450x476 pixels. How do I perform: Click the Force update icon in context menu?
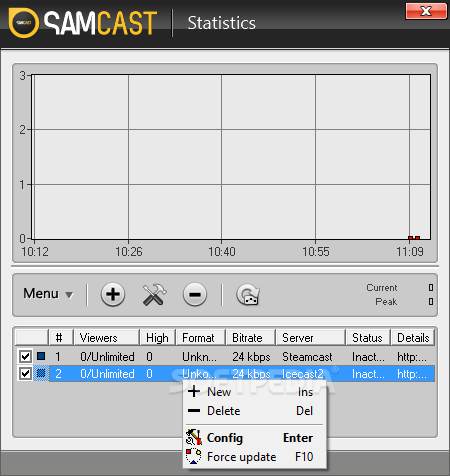[194, 456]
